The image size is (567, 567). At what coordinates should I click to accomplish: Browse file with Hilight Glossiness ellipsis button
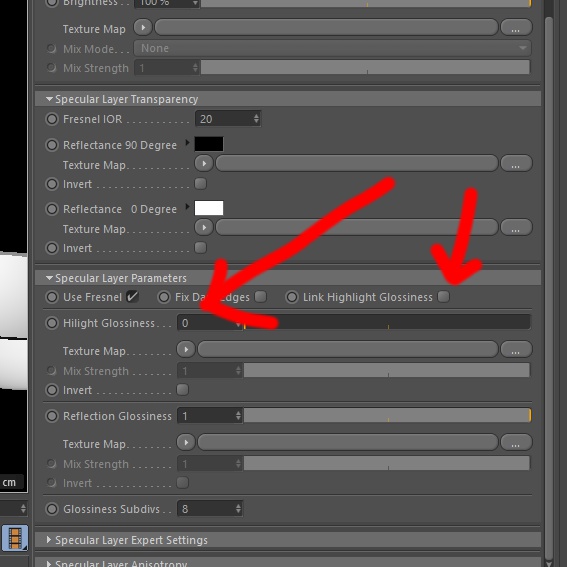tap(516, 350)
